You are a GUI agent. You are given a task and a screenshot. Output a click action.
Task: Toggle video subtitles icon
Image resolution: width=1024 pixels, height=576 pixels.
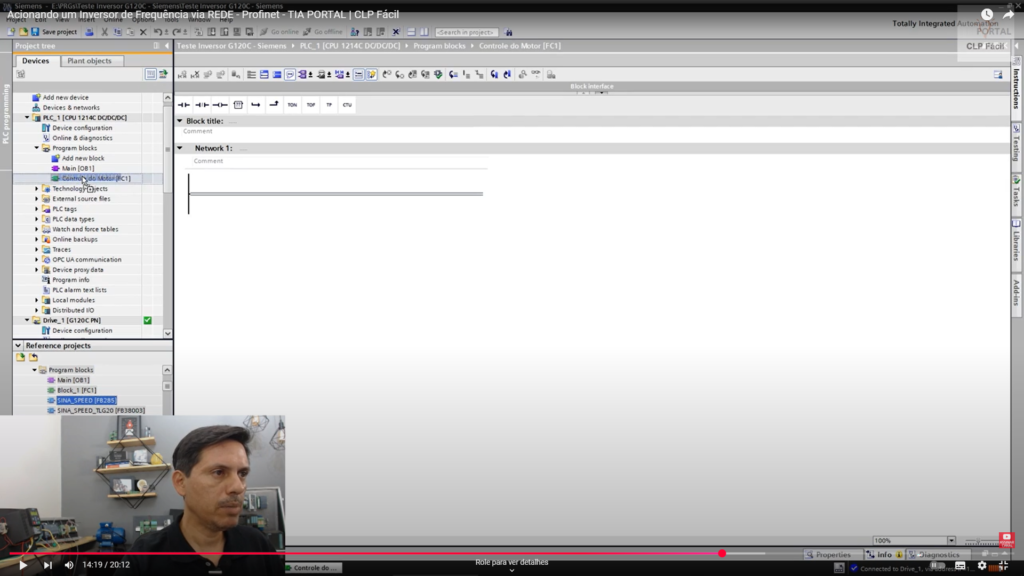[x=960, y=566]
